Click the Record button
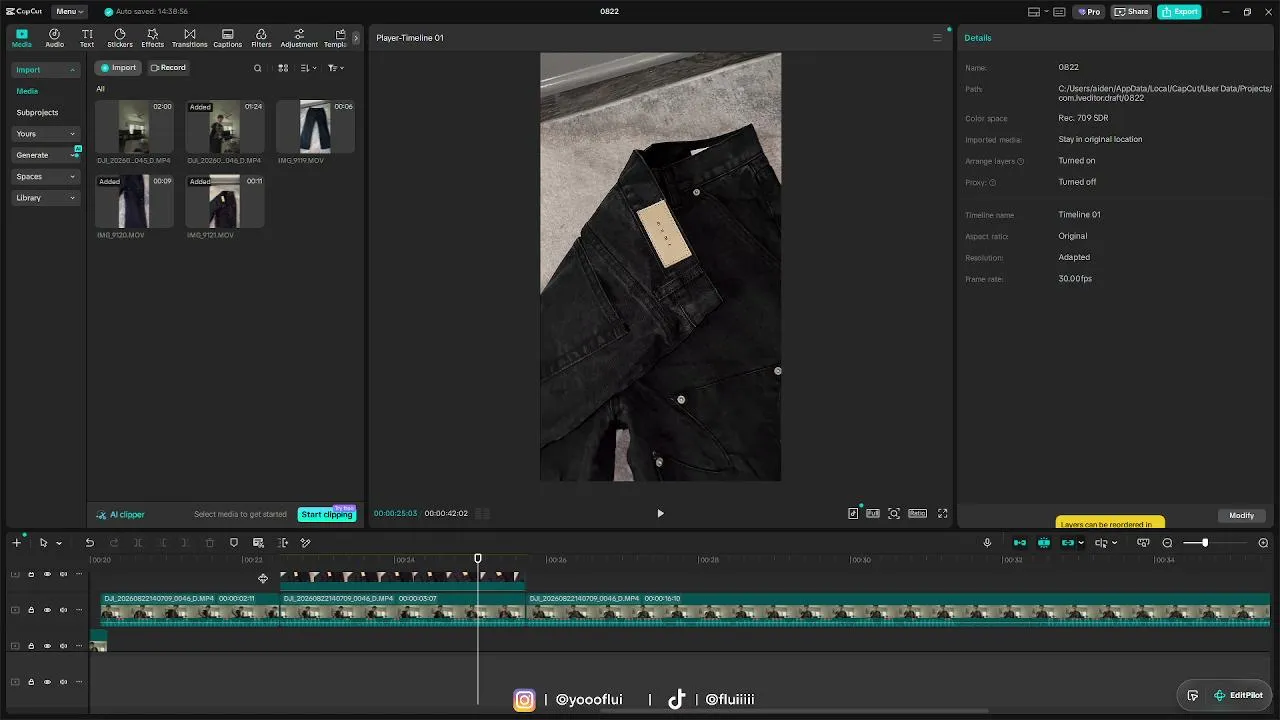This screenshot has height=720, width=1280. [168, 68]
